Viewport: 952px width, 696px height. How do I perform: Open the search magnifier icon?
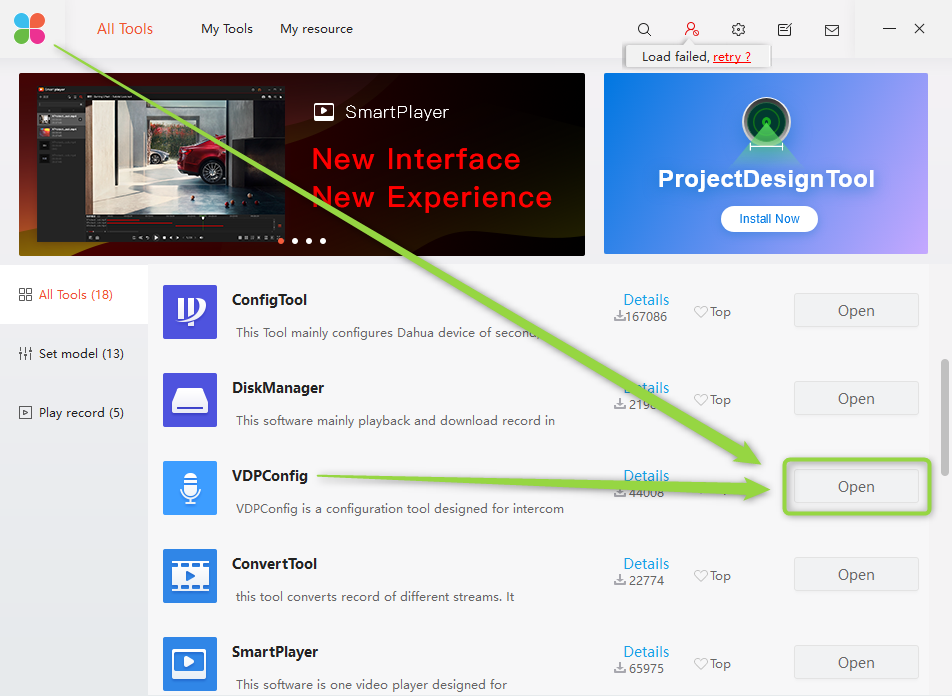644,29
